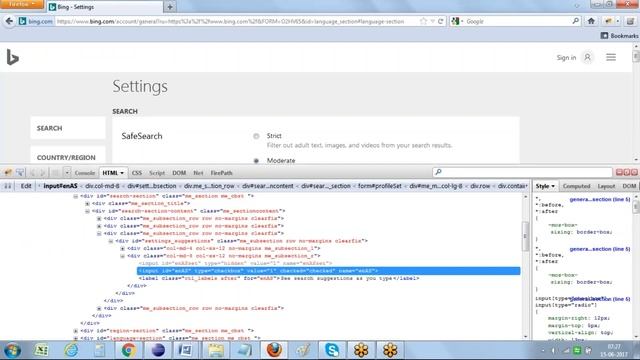Click the Firebug search box magnifier icon
The width and height of the screenshot is (640, 360).
[438, 172]
